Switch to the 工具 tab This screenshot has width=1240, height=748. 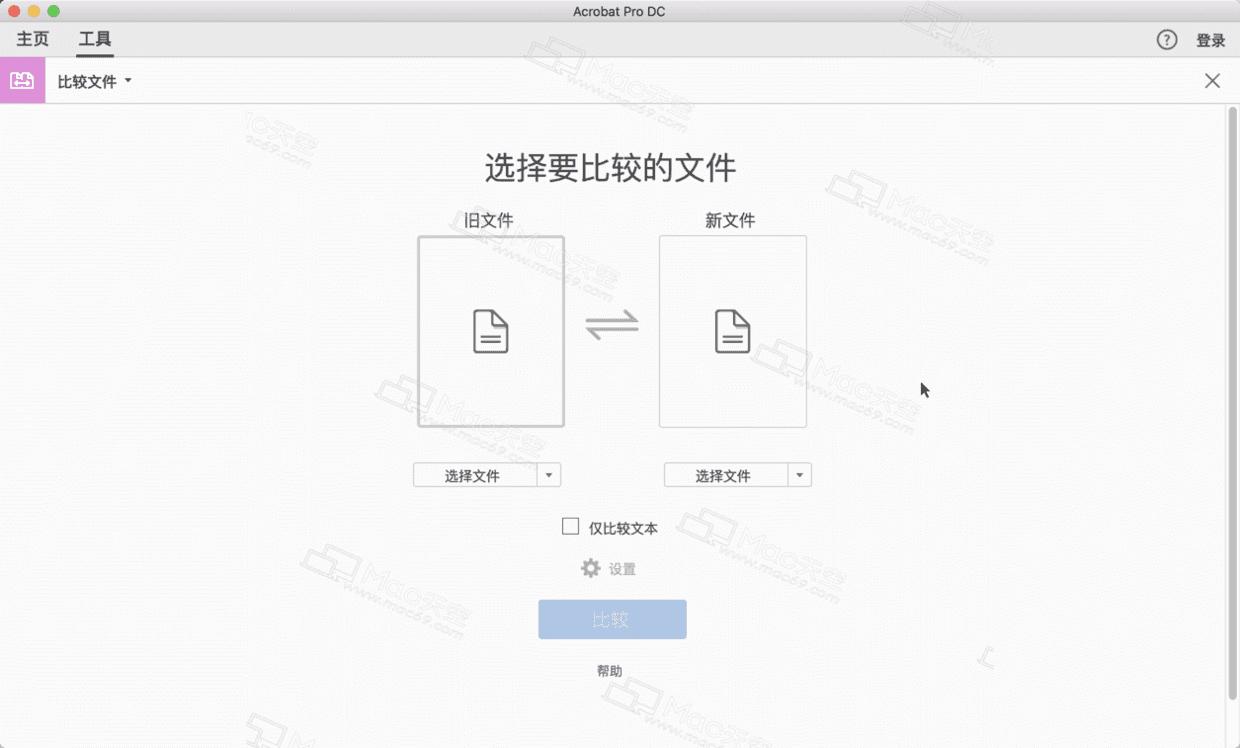point(94,40)
